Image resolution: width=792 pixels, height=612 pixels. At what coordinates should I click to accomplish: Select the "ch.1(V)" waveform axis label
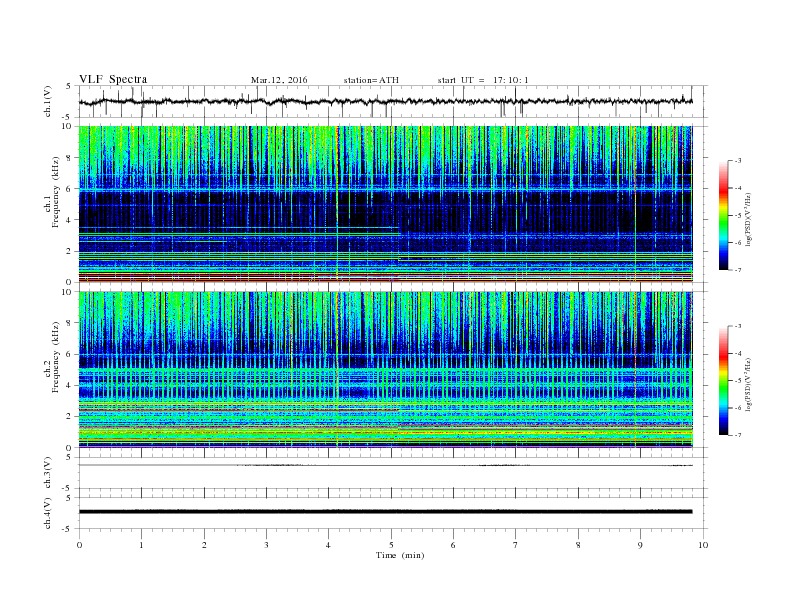pos(48,101)
